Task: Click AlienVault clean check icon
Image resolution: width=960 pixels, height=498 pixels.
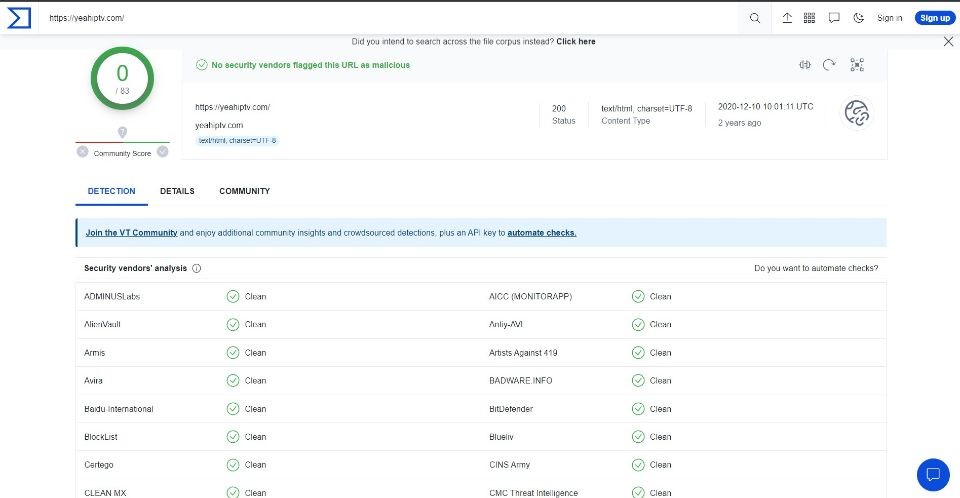Action: pyautogui.click(x=233, y=325)
